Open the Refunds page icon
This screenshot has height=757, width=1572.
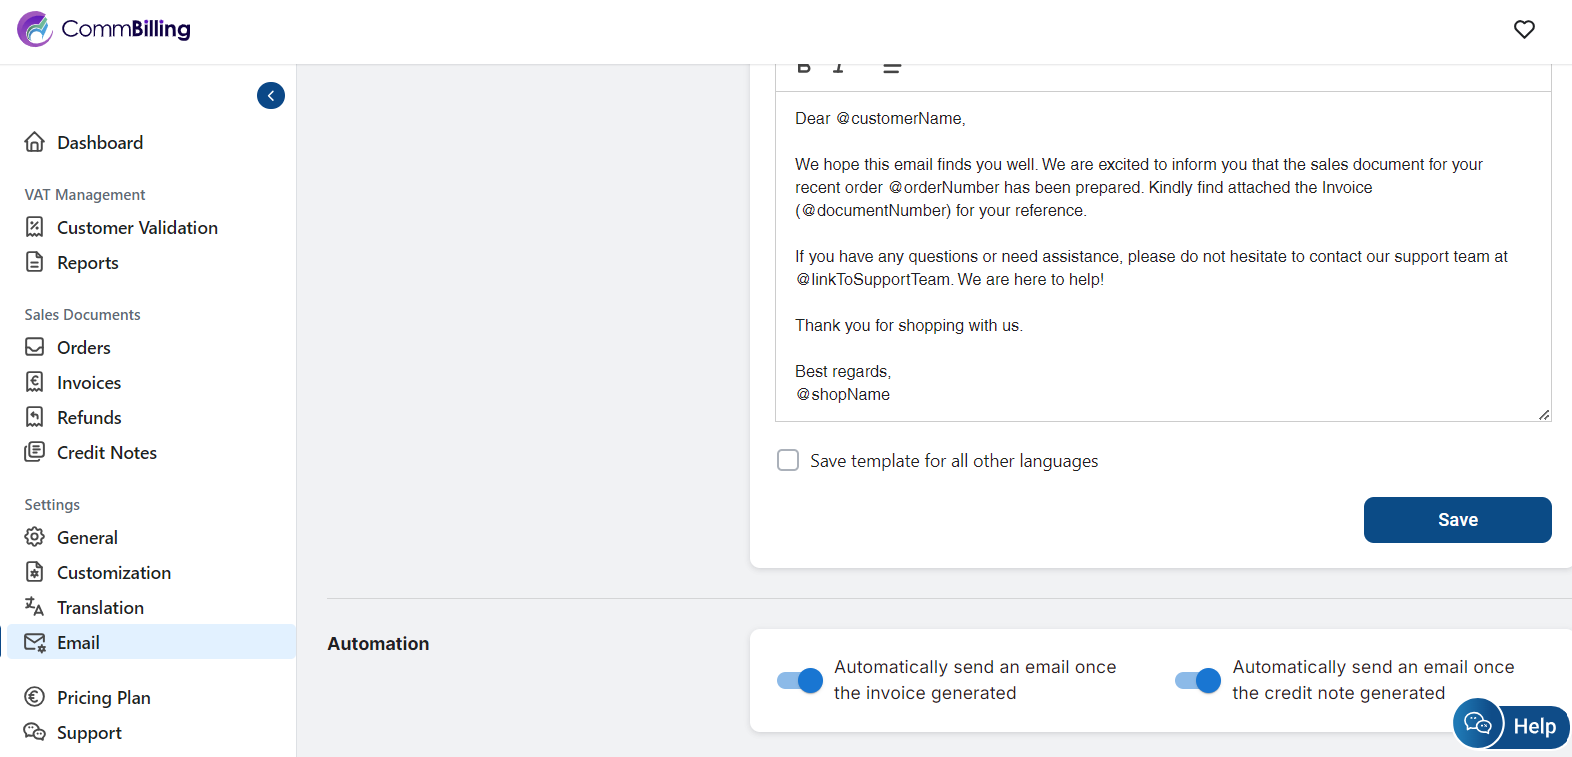click(35, 417)
